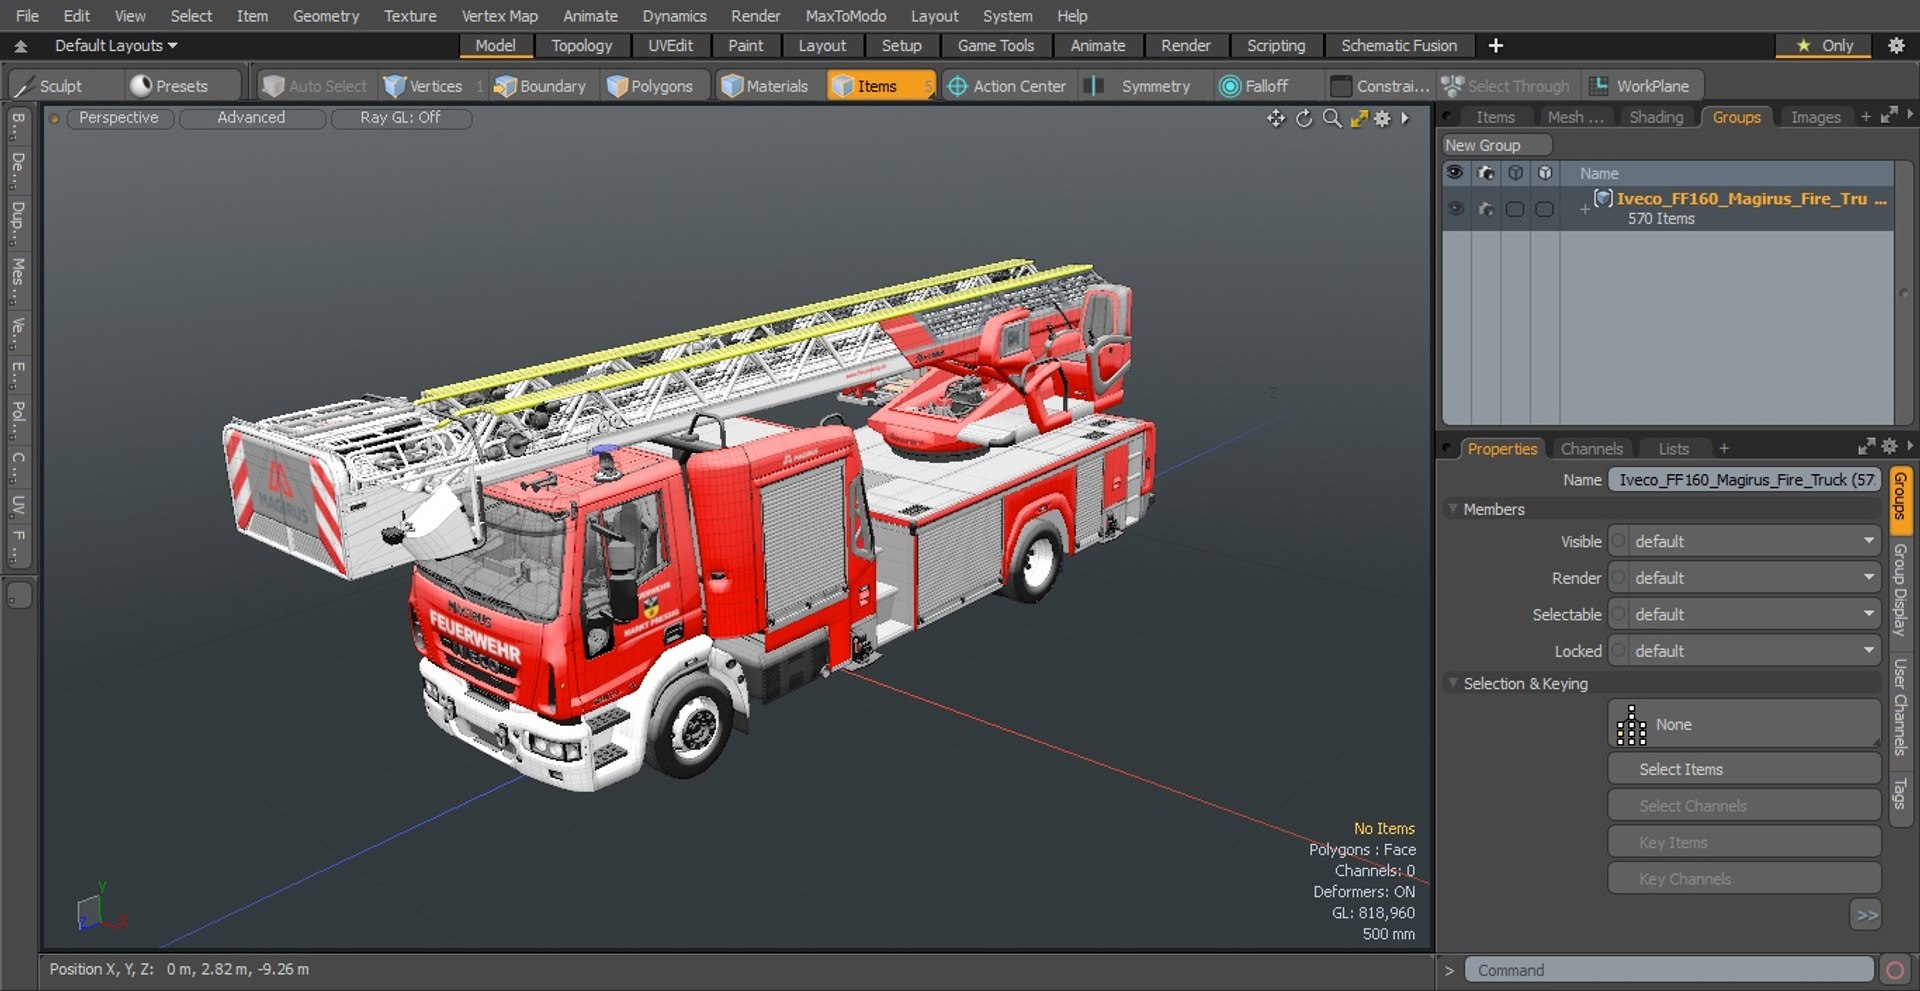1920x991 pixels.
Task: Open the Geometry menu
Action: pos(325,16)
